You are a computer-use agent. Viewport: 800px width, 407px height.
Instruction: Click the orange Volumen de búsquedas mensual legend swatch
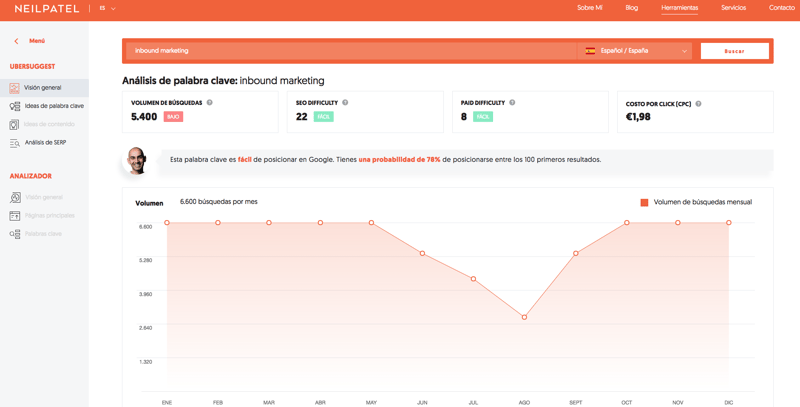(644, 202)
